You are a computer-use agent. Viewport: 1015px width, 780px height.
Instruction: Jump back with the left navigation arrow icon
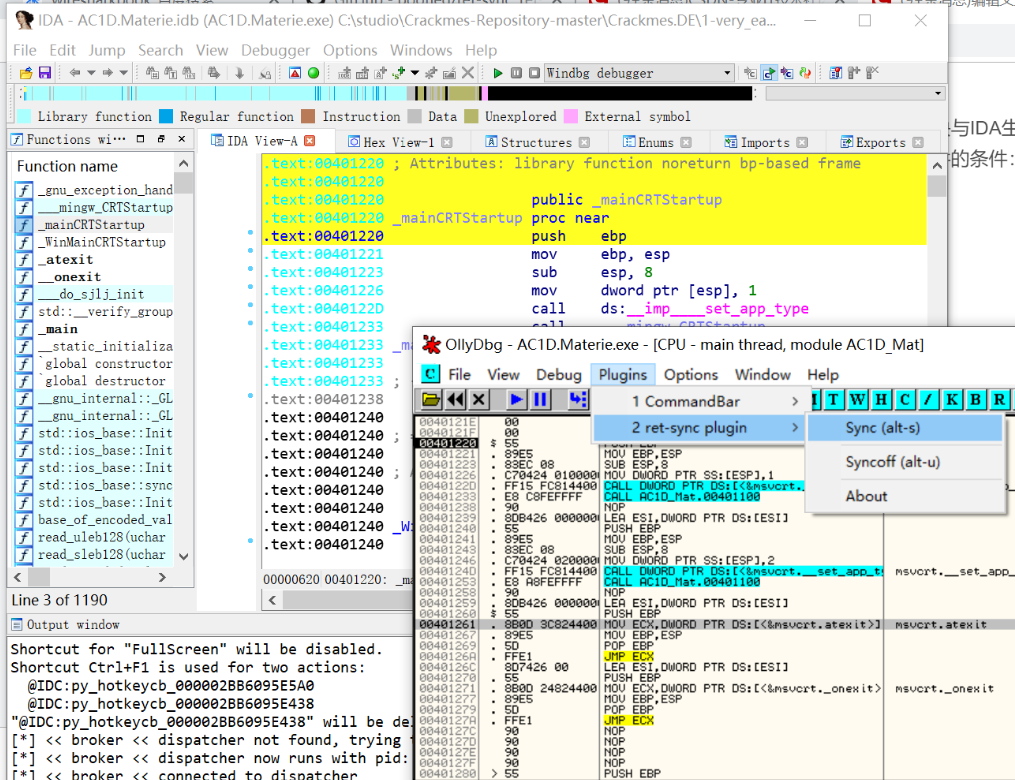(x=74, y=72)
